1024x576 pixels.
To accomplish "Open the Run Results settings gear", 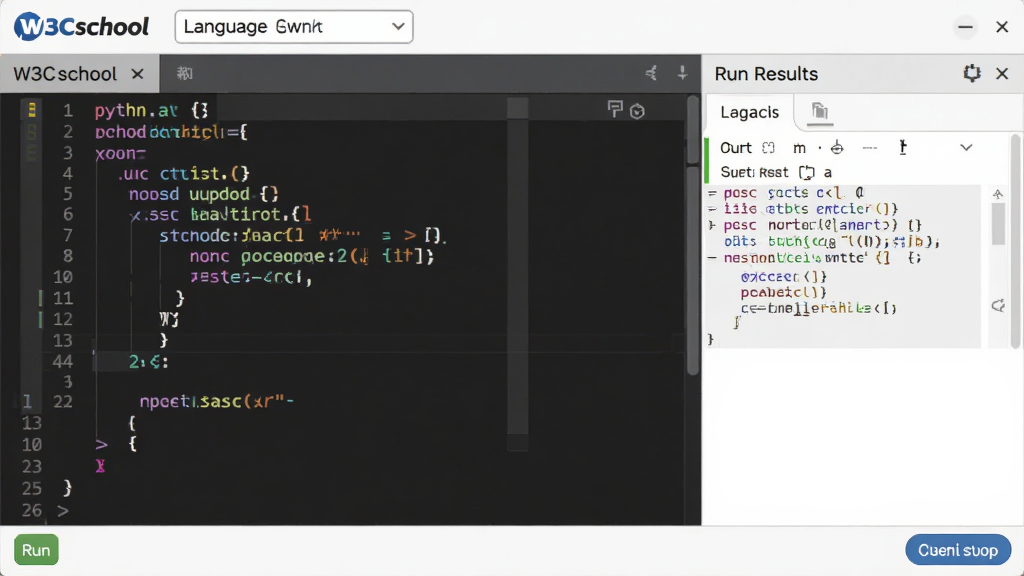I will (x=972, y=73).
